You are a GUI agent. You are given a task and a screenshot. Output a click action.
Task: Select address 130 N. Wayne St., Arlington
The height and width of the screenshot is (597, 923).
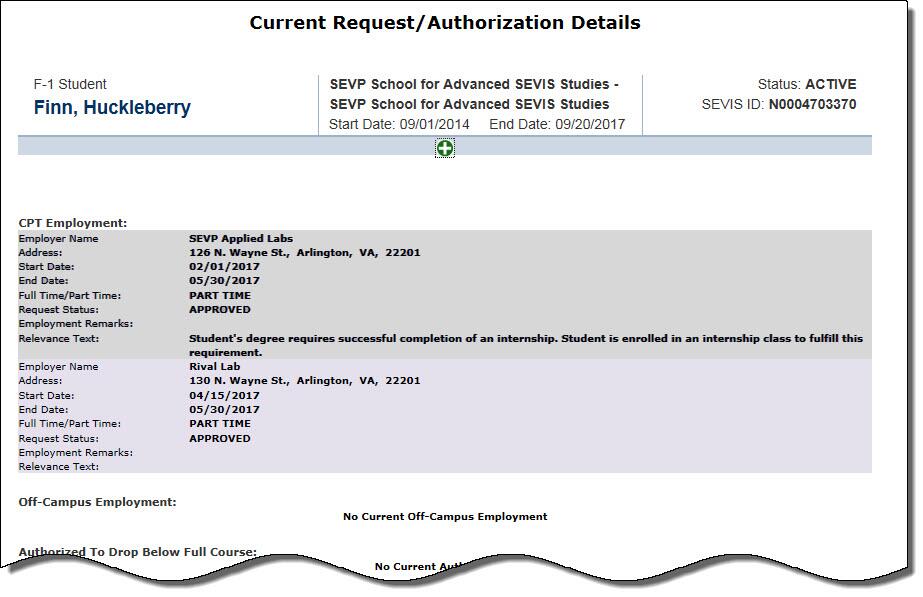[304, 381]
